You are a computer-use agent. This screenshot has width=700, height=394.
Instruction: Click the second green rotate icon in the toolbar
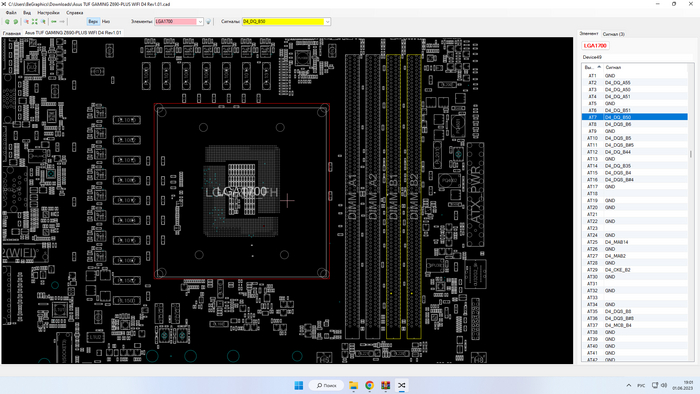pos(16,21)
